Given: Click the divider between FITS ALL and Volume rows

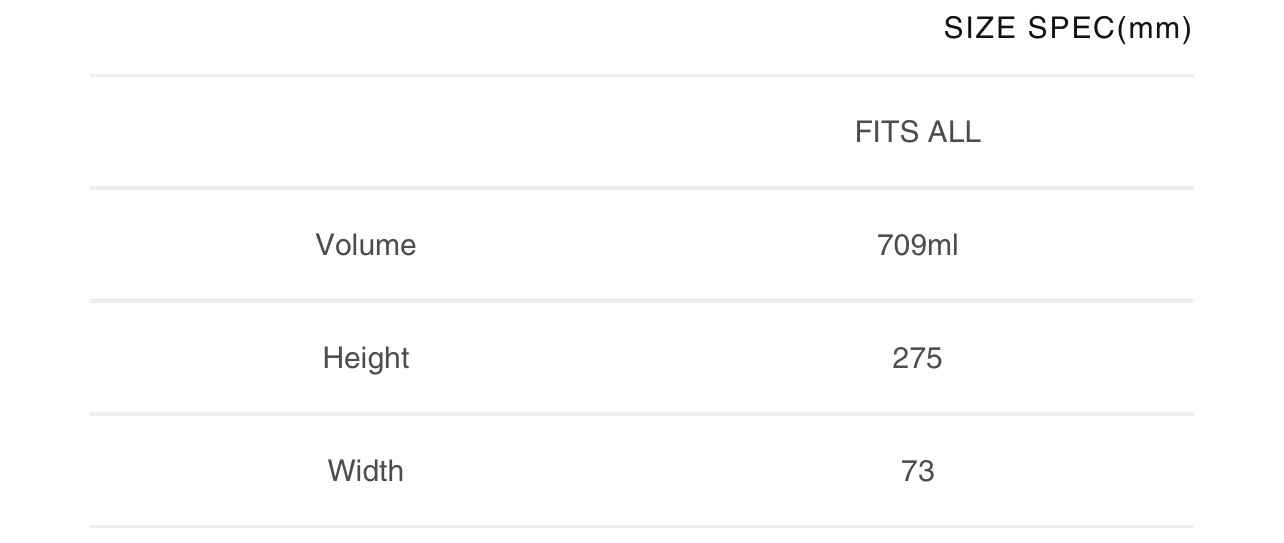Looking at the screenshot, I should [x=641, y=188].
